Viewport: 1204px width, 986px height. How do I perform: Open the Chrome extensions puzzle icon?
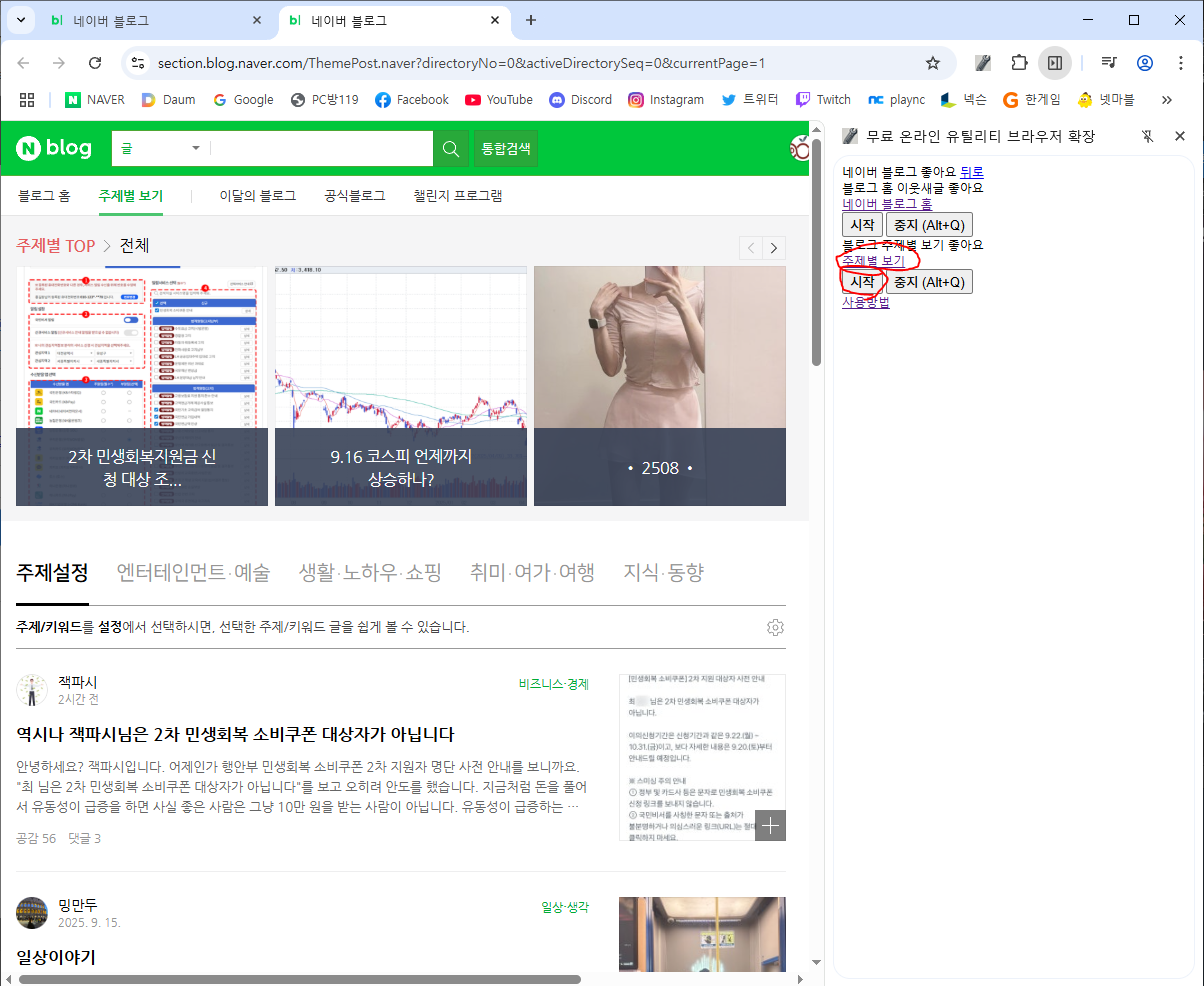(1019, 63)
